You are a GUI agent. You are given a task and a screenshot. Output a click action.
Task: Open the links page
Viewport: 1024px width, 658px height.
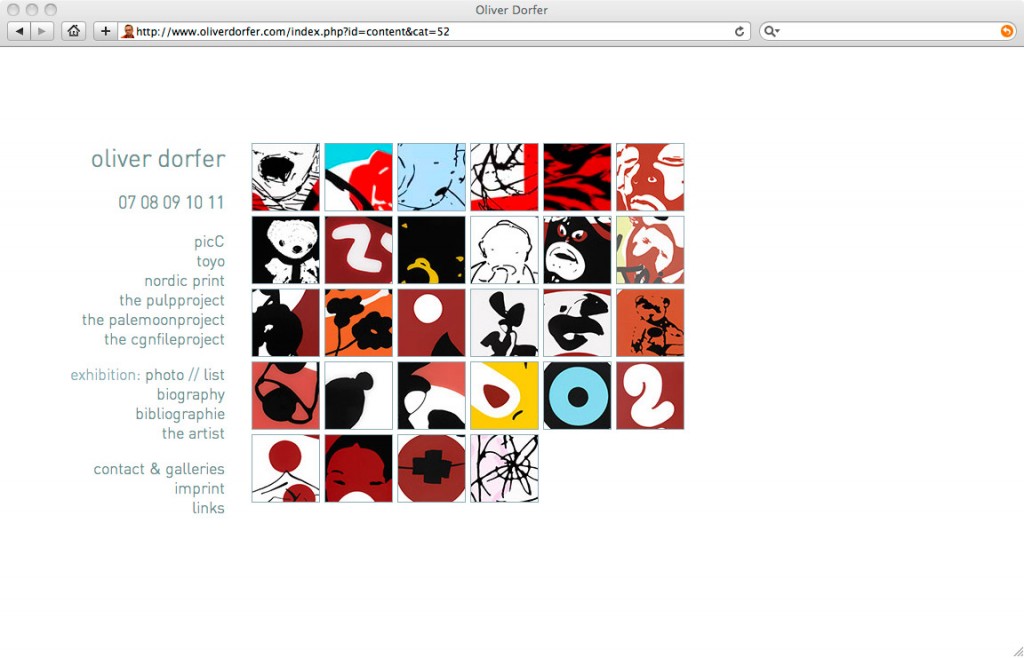tap(208, 508)
